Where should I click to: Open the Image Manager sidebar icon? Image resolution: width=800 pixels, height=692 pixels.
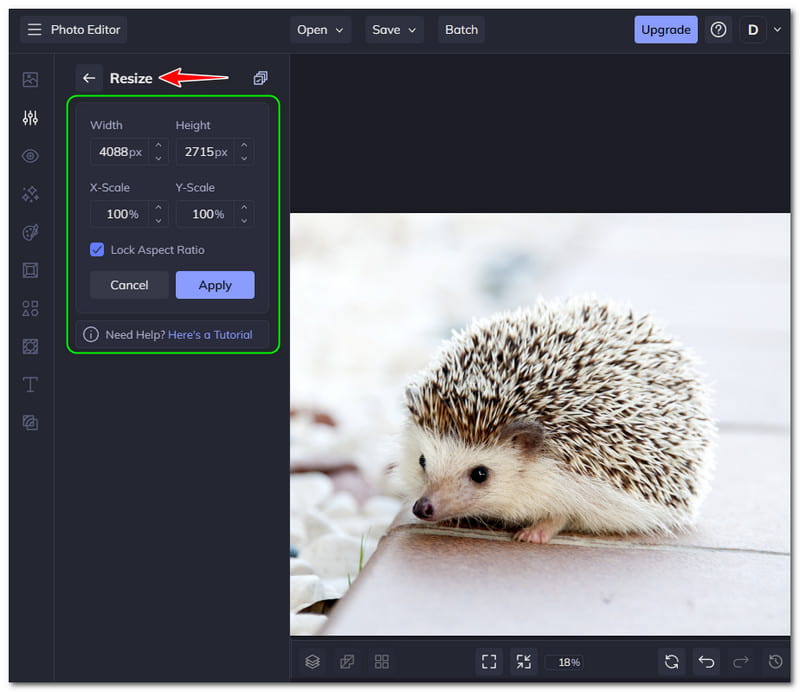click(x=30, y=80)
